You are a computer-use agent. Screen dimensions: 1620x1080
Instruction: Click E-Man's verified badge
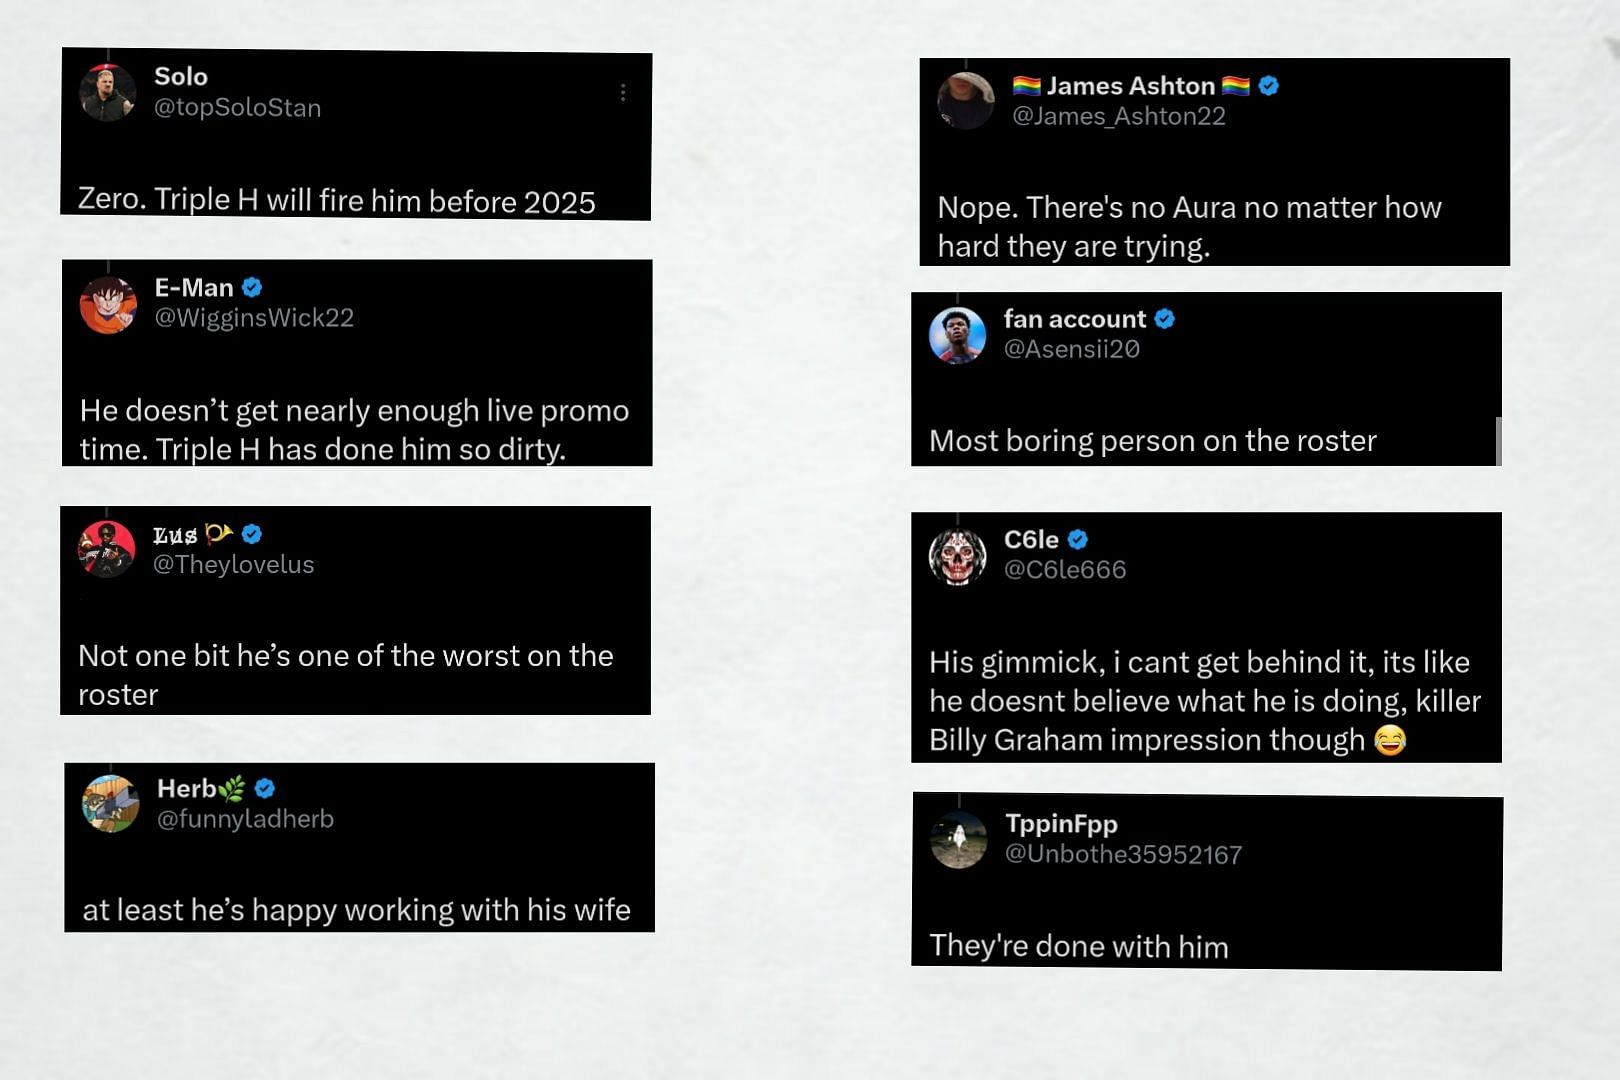click(252, 287)
